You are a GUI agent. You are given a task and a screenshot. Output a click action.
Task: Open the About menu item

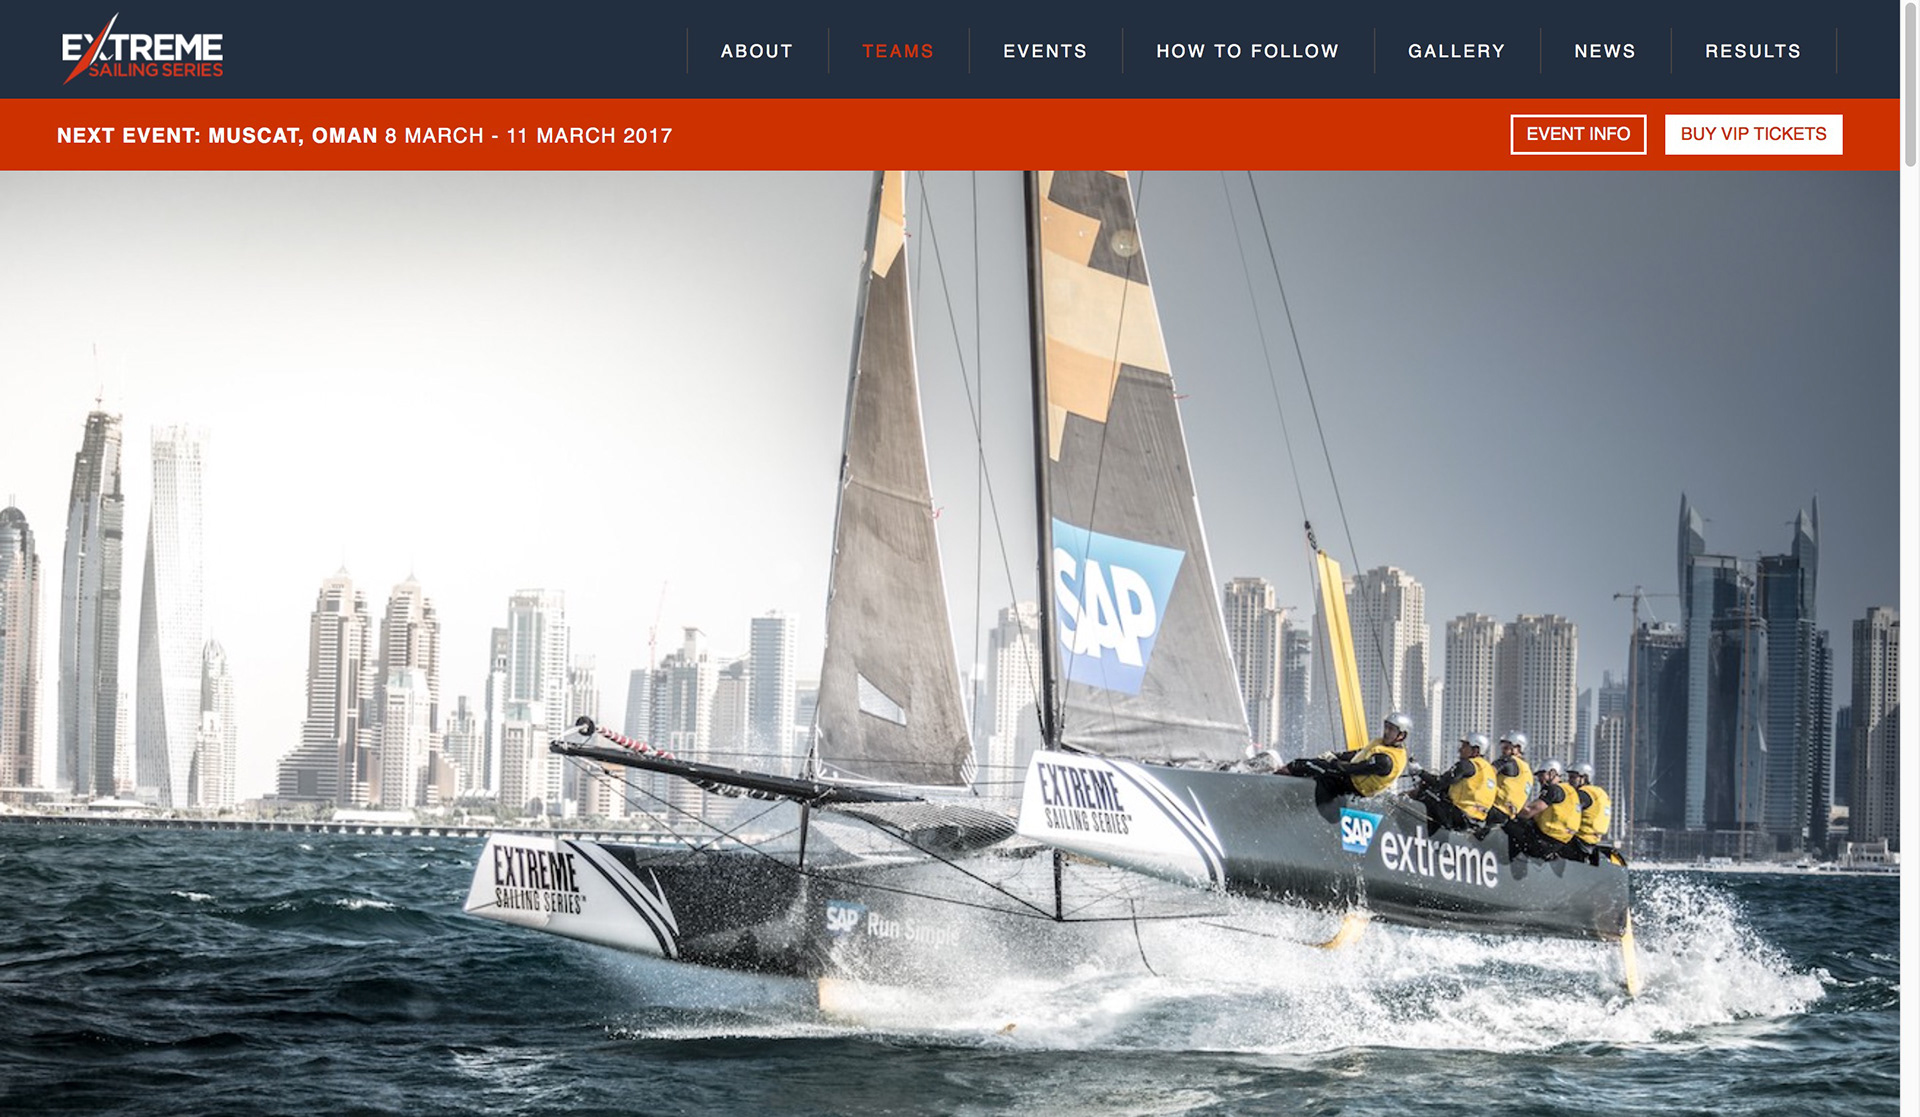point(757,51)
